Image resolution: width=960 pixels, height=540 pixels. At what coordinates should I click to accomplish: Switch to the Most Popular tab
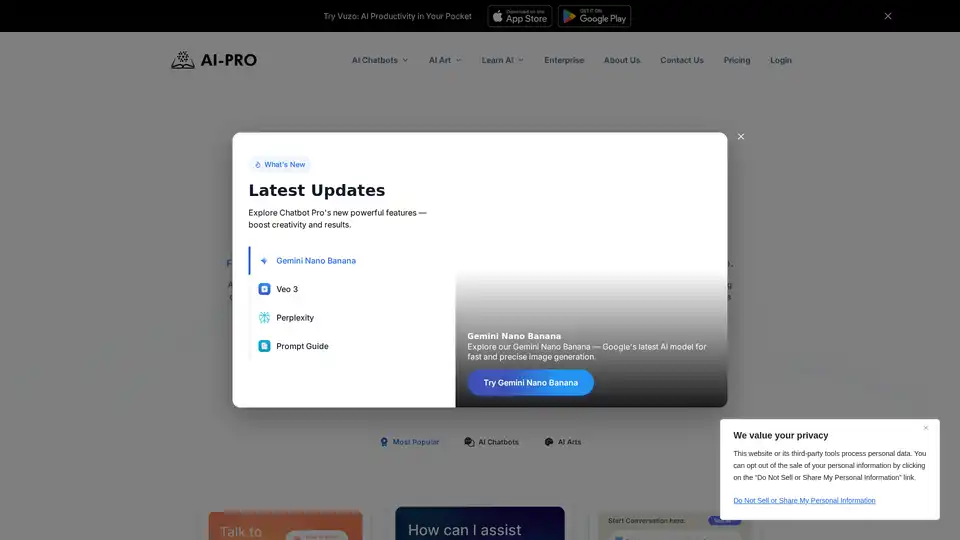pos(409,442)
